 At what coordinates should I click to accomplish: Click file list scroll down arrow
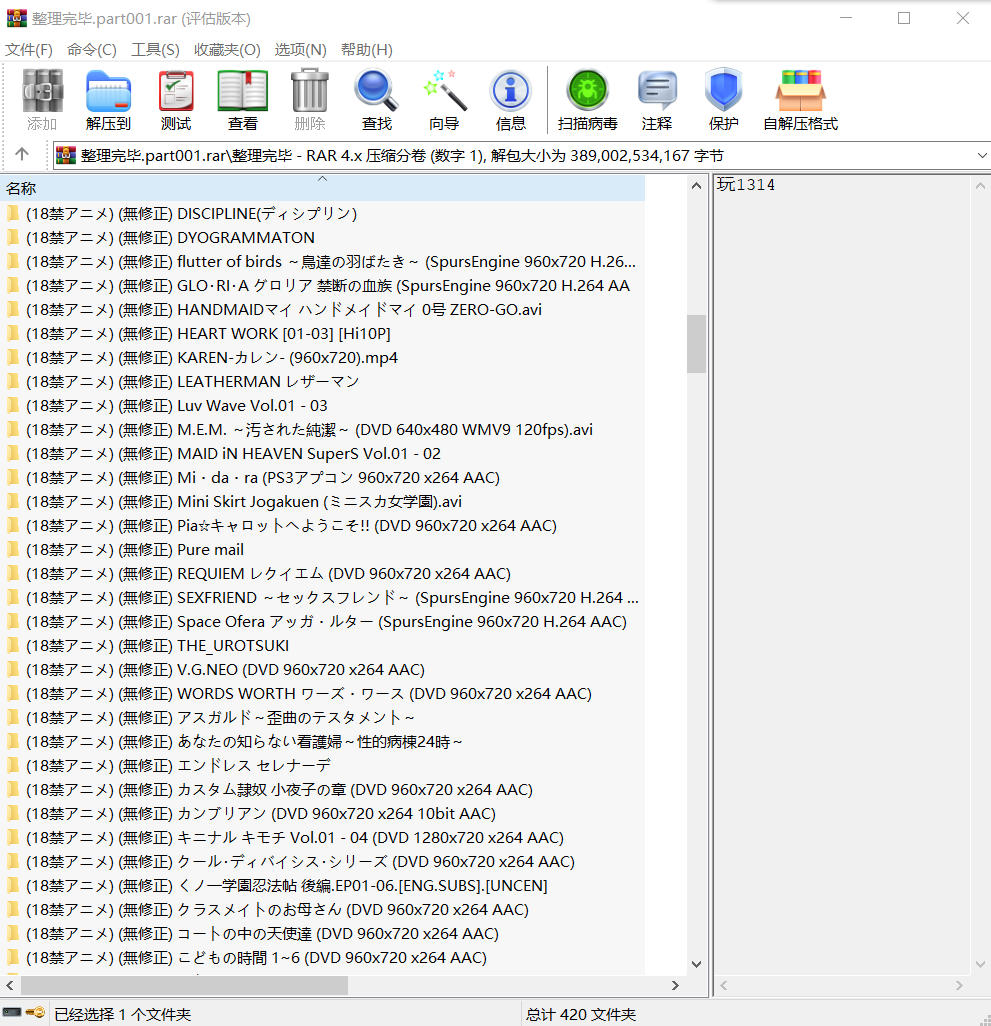697,964
